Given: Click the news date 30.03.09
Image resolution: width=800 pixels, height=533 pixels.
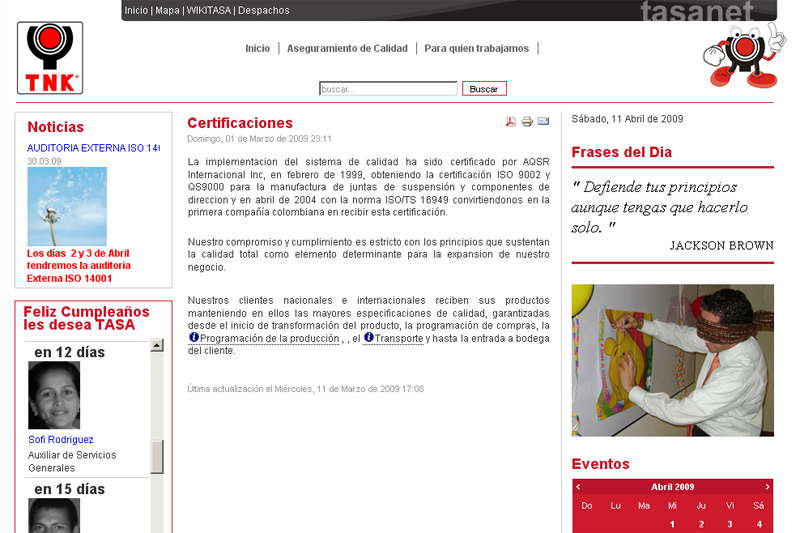Looking at the screenshot, I should tap(44, 161).
